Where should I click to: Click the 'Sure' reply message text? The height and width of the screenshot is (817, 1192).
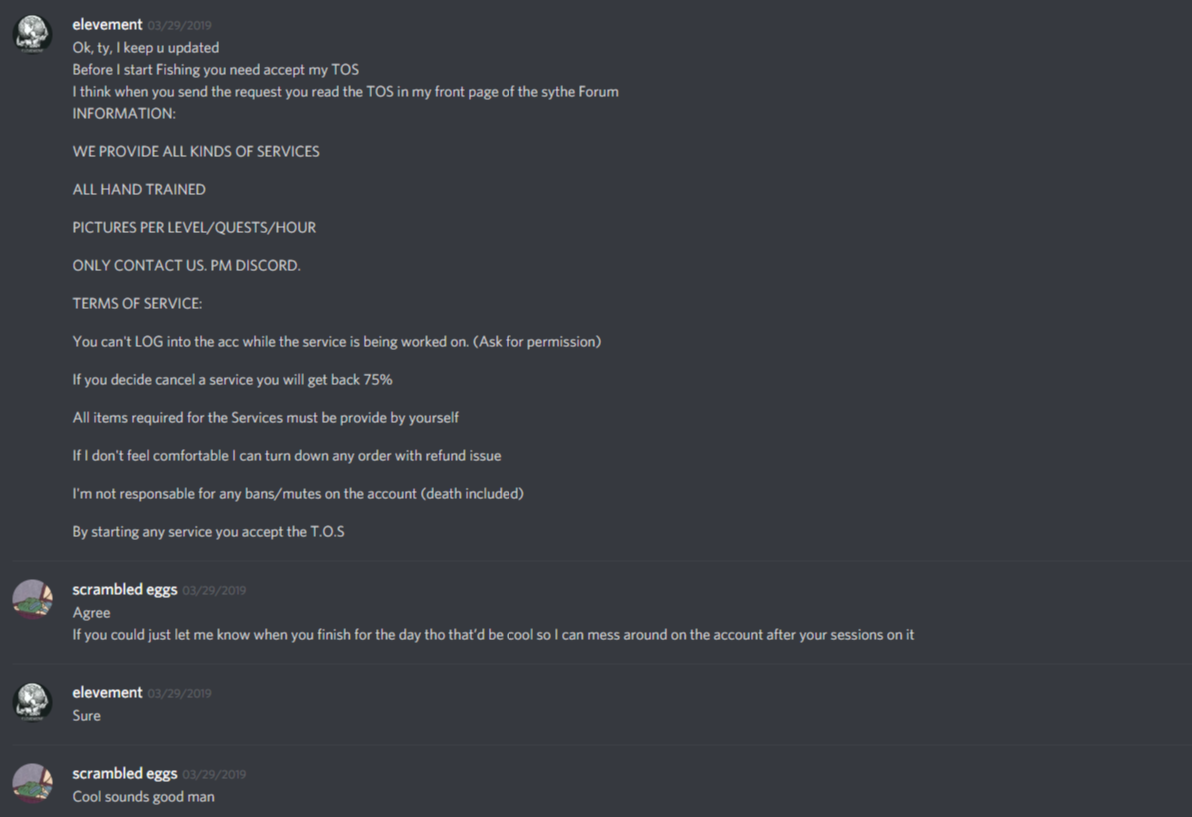(87, 715)
